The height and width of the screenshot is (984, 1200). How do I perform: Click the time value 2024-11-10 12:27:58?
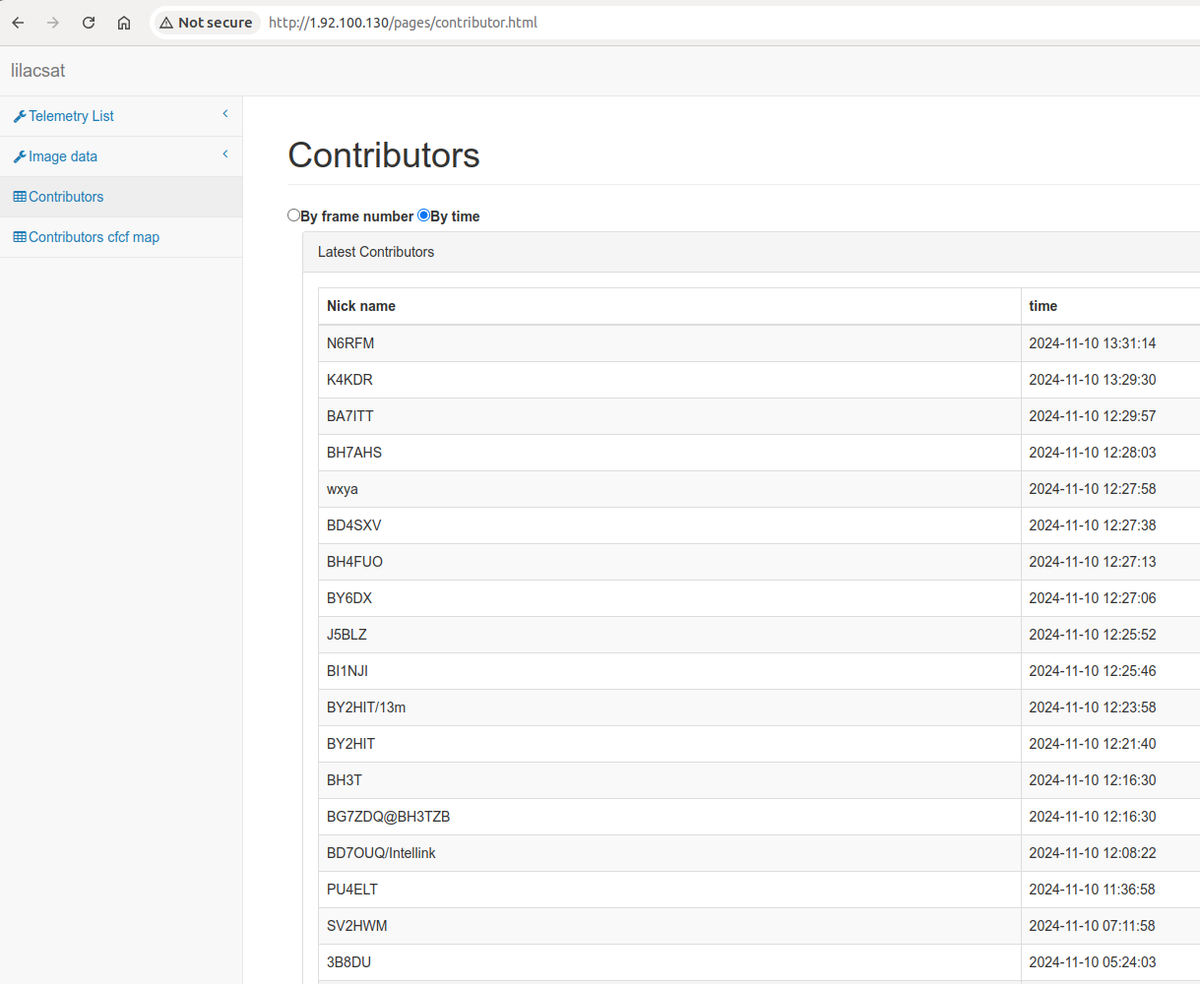point(1092,489)
